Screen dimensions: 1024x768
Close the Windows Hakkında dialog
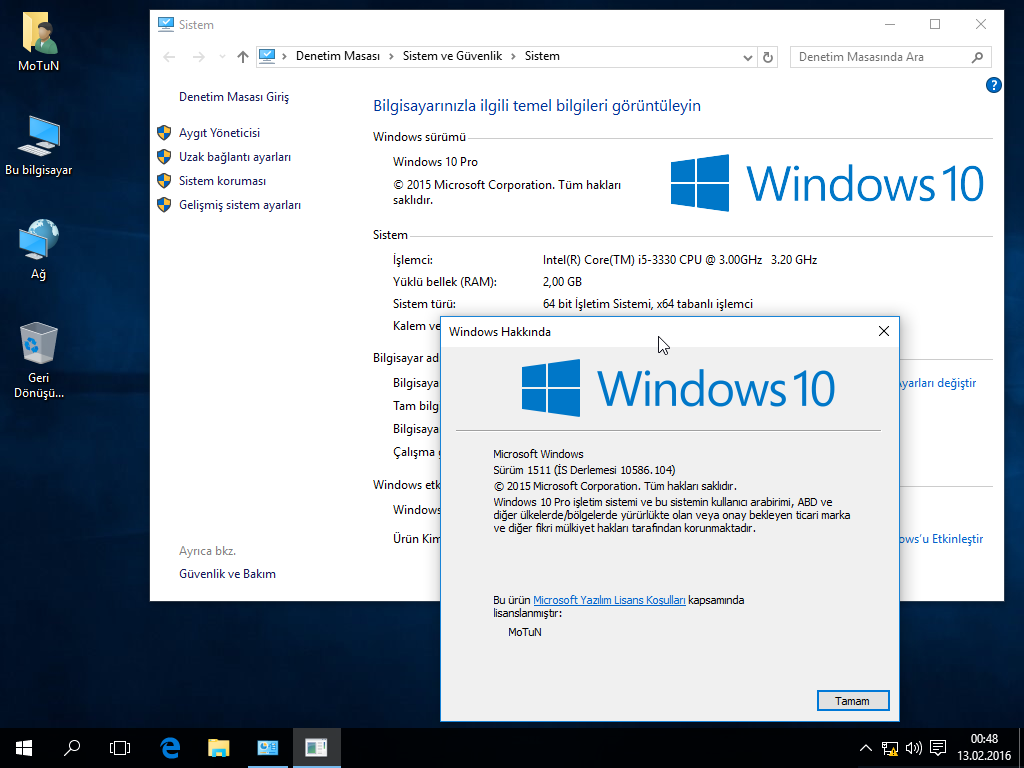(884, 331)
